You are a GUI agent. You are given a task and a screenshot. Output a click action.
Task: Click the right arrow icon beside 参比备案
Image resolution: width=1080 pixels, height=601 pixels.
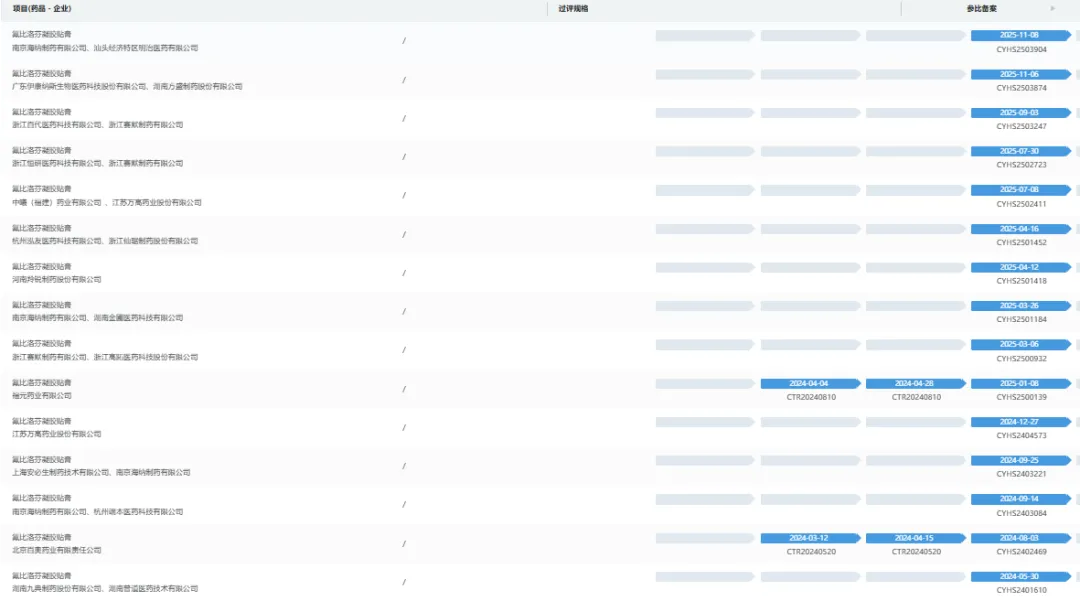click(x=1052, y=8)
